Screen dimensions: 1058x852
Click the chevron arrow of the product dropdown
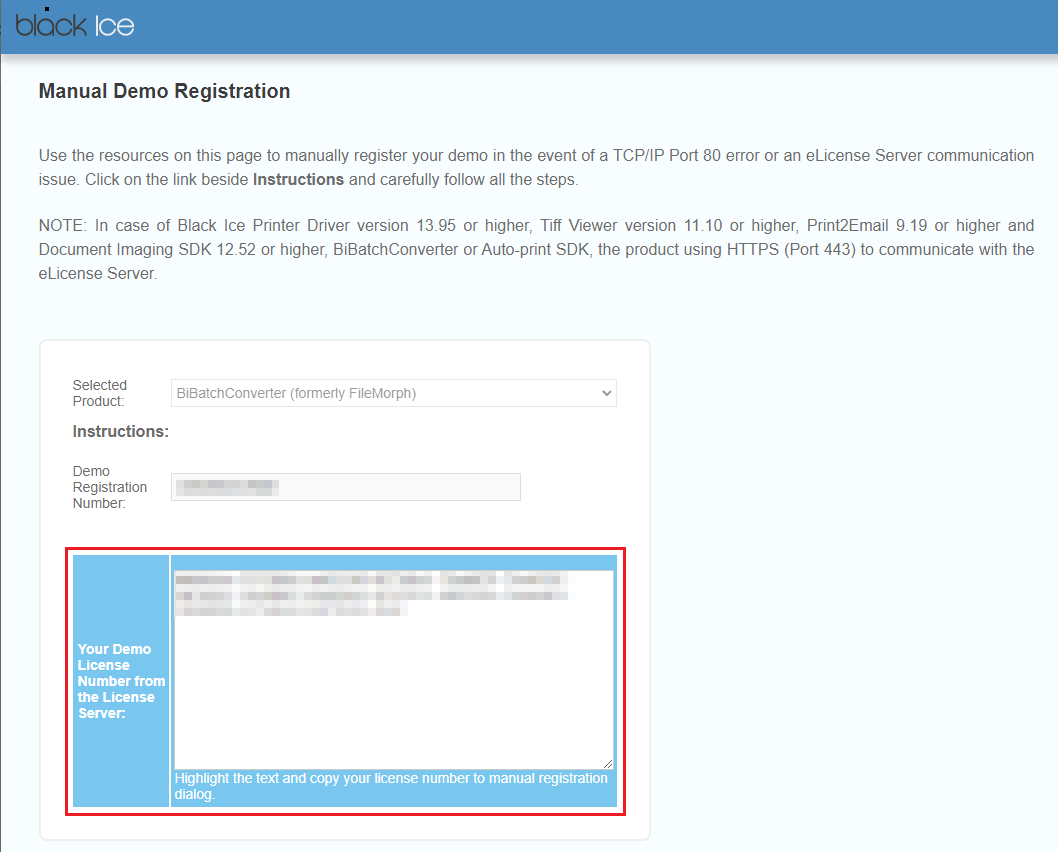coord(606,394)
